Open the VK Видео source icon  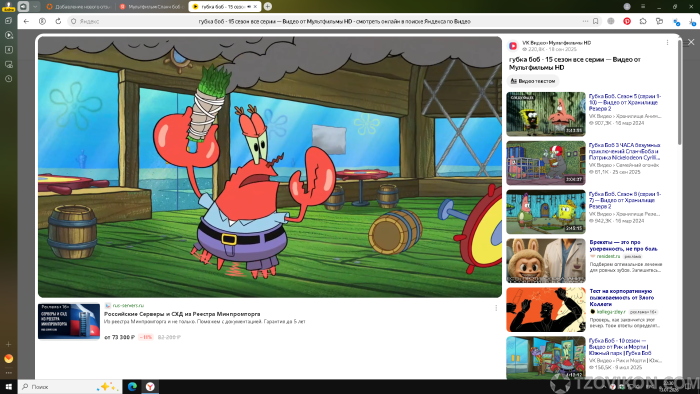click(x=513, y=46)
